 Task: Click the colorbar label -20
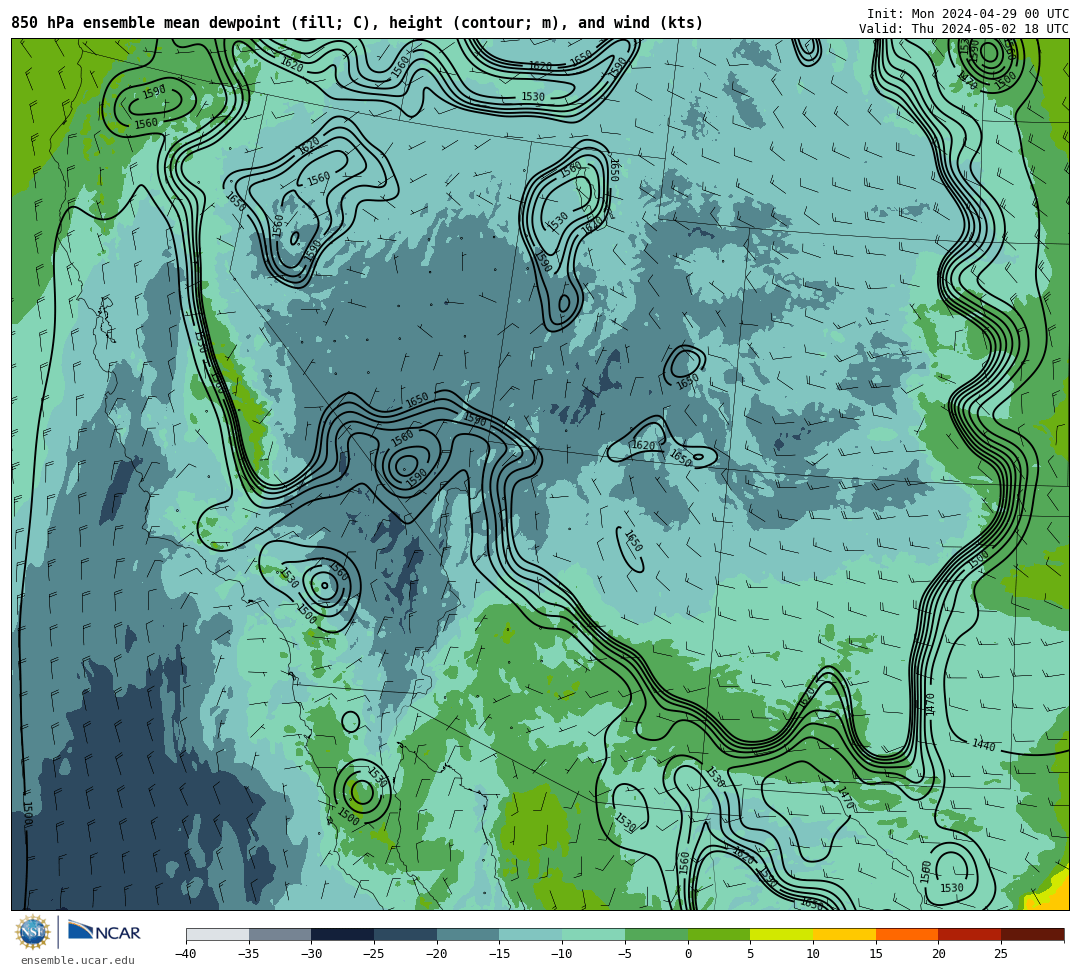tap(437, 954)
